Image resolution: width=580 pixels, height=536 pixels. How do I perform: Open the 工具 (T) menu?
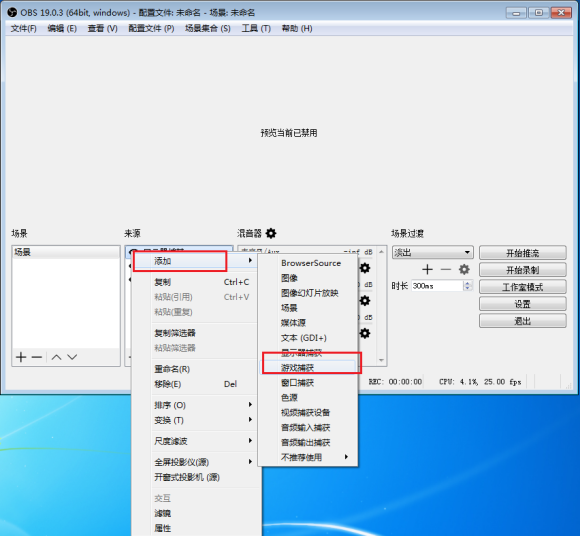point(256,28)
